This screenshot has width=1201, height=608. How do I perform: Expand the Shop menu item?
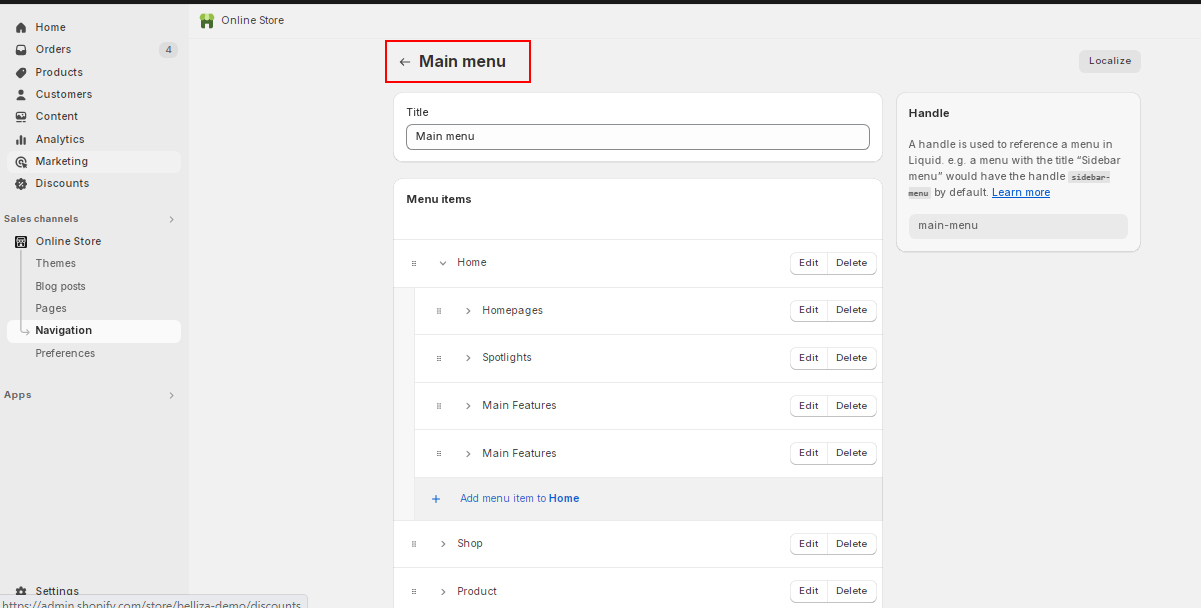click(x=443, y=544)
